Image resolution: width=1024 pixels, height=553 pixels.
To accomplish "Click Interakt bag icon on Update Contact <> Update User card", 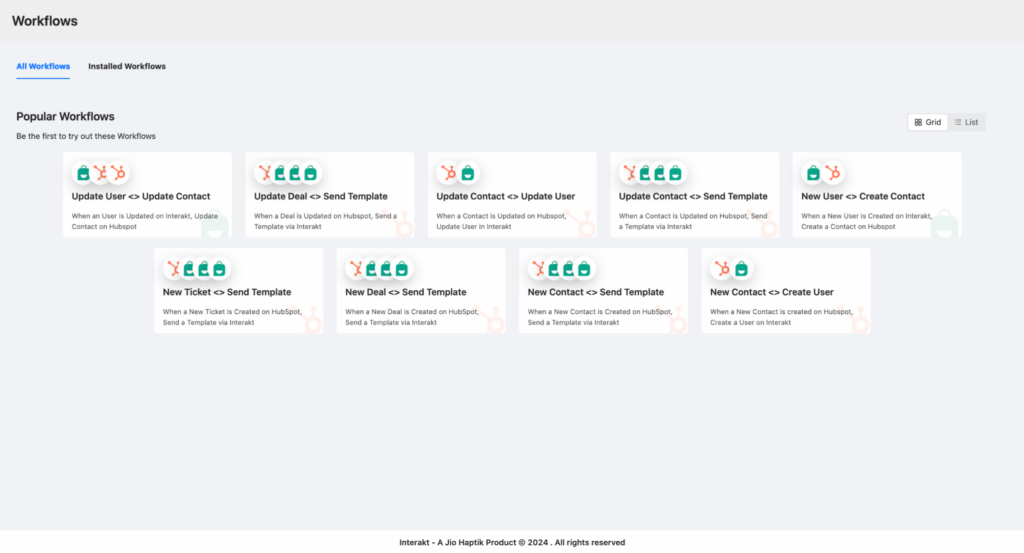I will pos(468,173).
